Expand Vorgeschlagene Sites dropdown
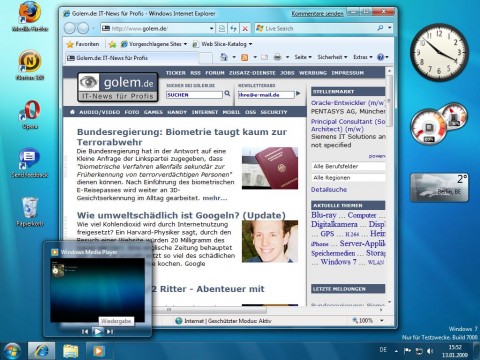 [185, 44]
